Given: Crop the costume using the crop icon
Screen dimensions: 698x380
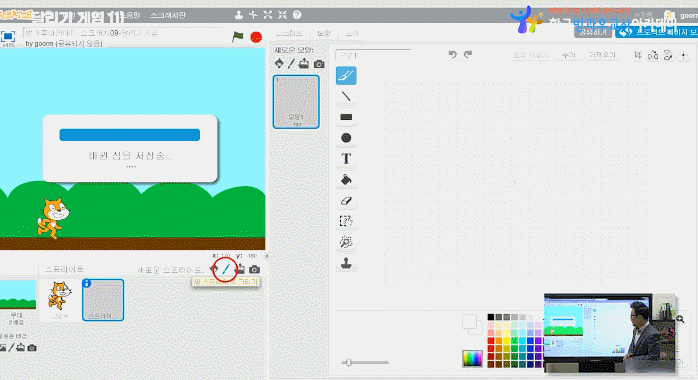Looking at the screenshot, I should (638, 55).
